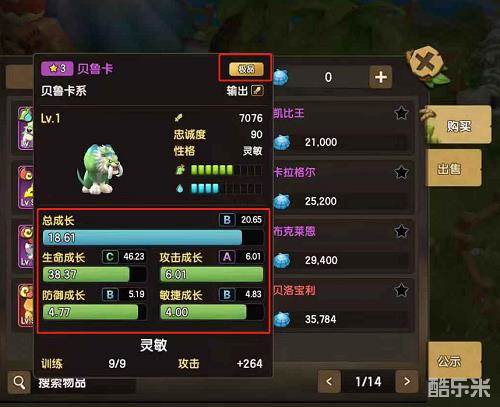Screen dimensions: 500x407
Task: Go to previous page arrow
Action: 329,382
